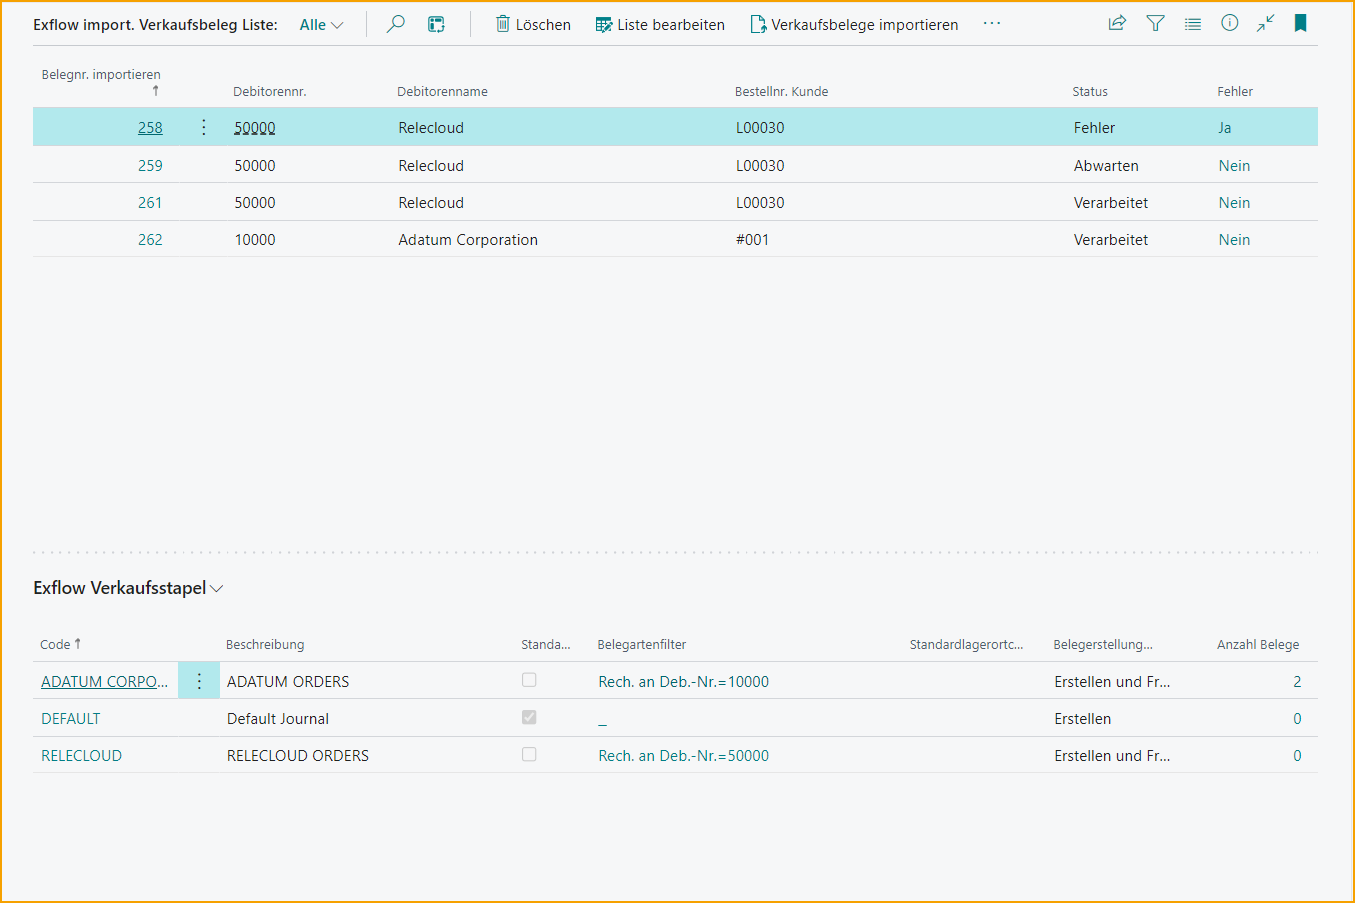Open the analysis mode table icon
Screen dimensions: 1355x903
click(x=436, y=24)
